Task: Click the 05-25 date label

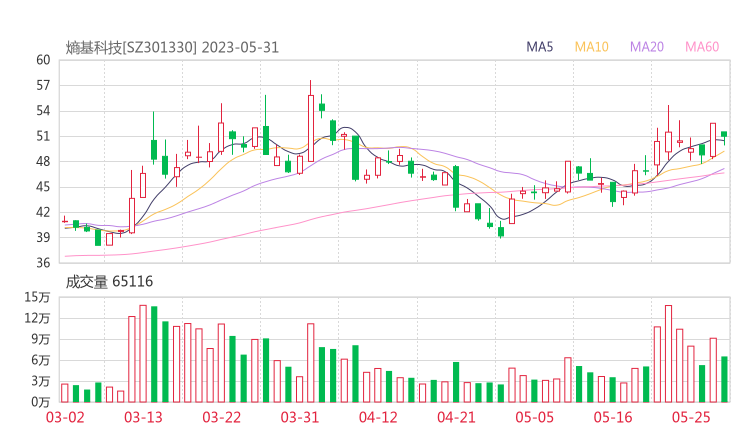Action: pos(691,417)
